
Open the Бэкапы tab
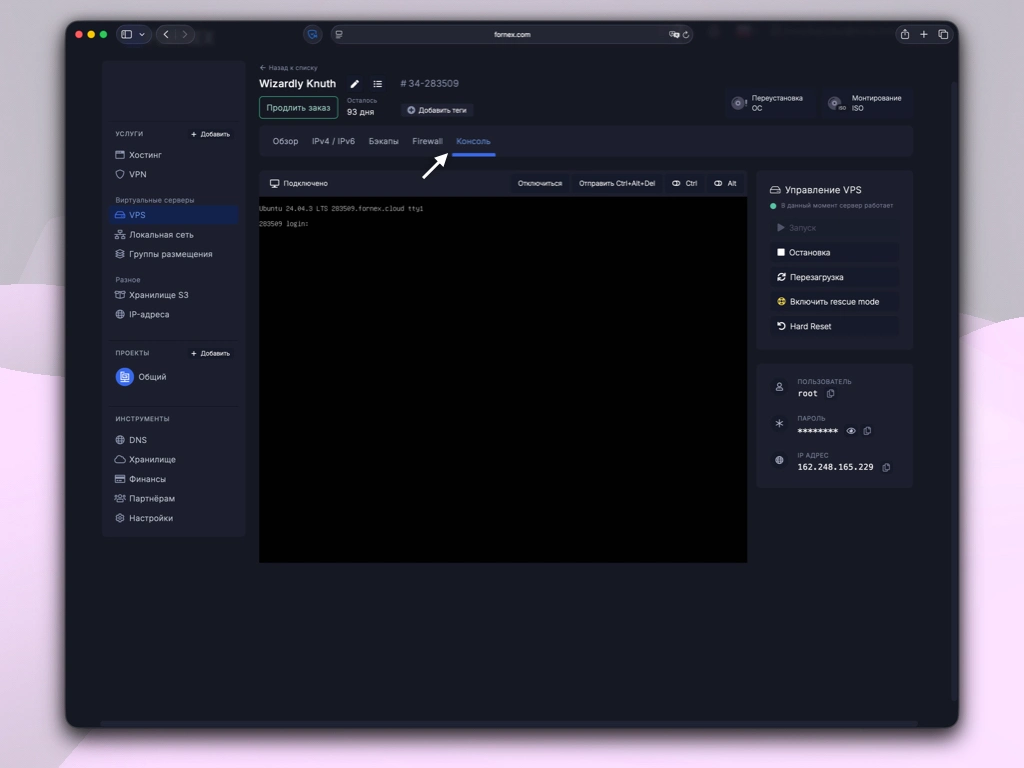click(383, 141)
